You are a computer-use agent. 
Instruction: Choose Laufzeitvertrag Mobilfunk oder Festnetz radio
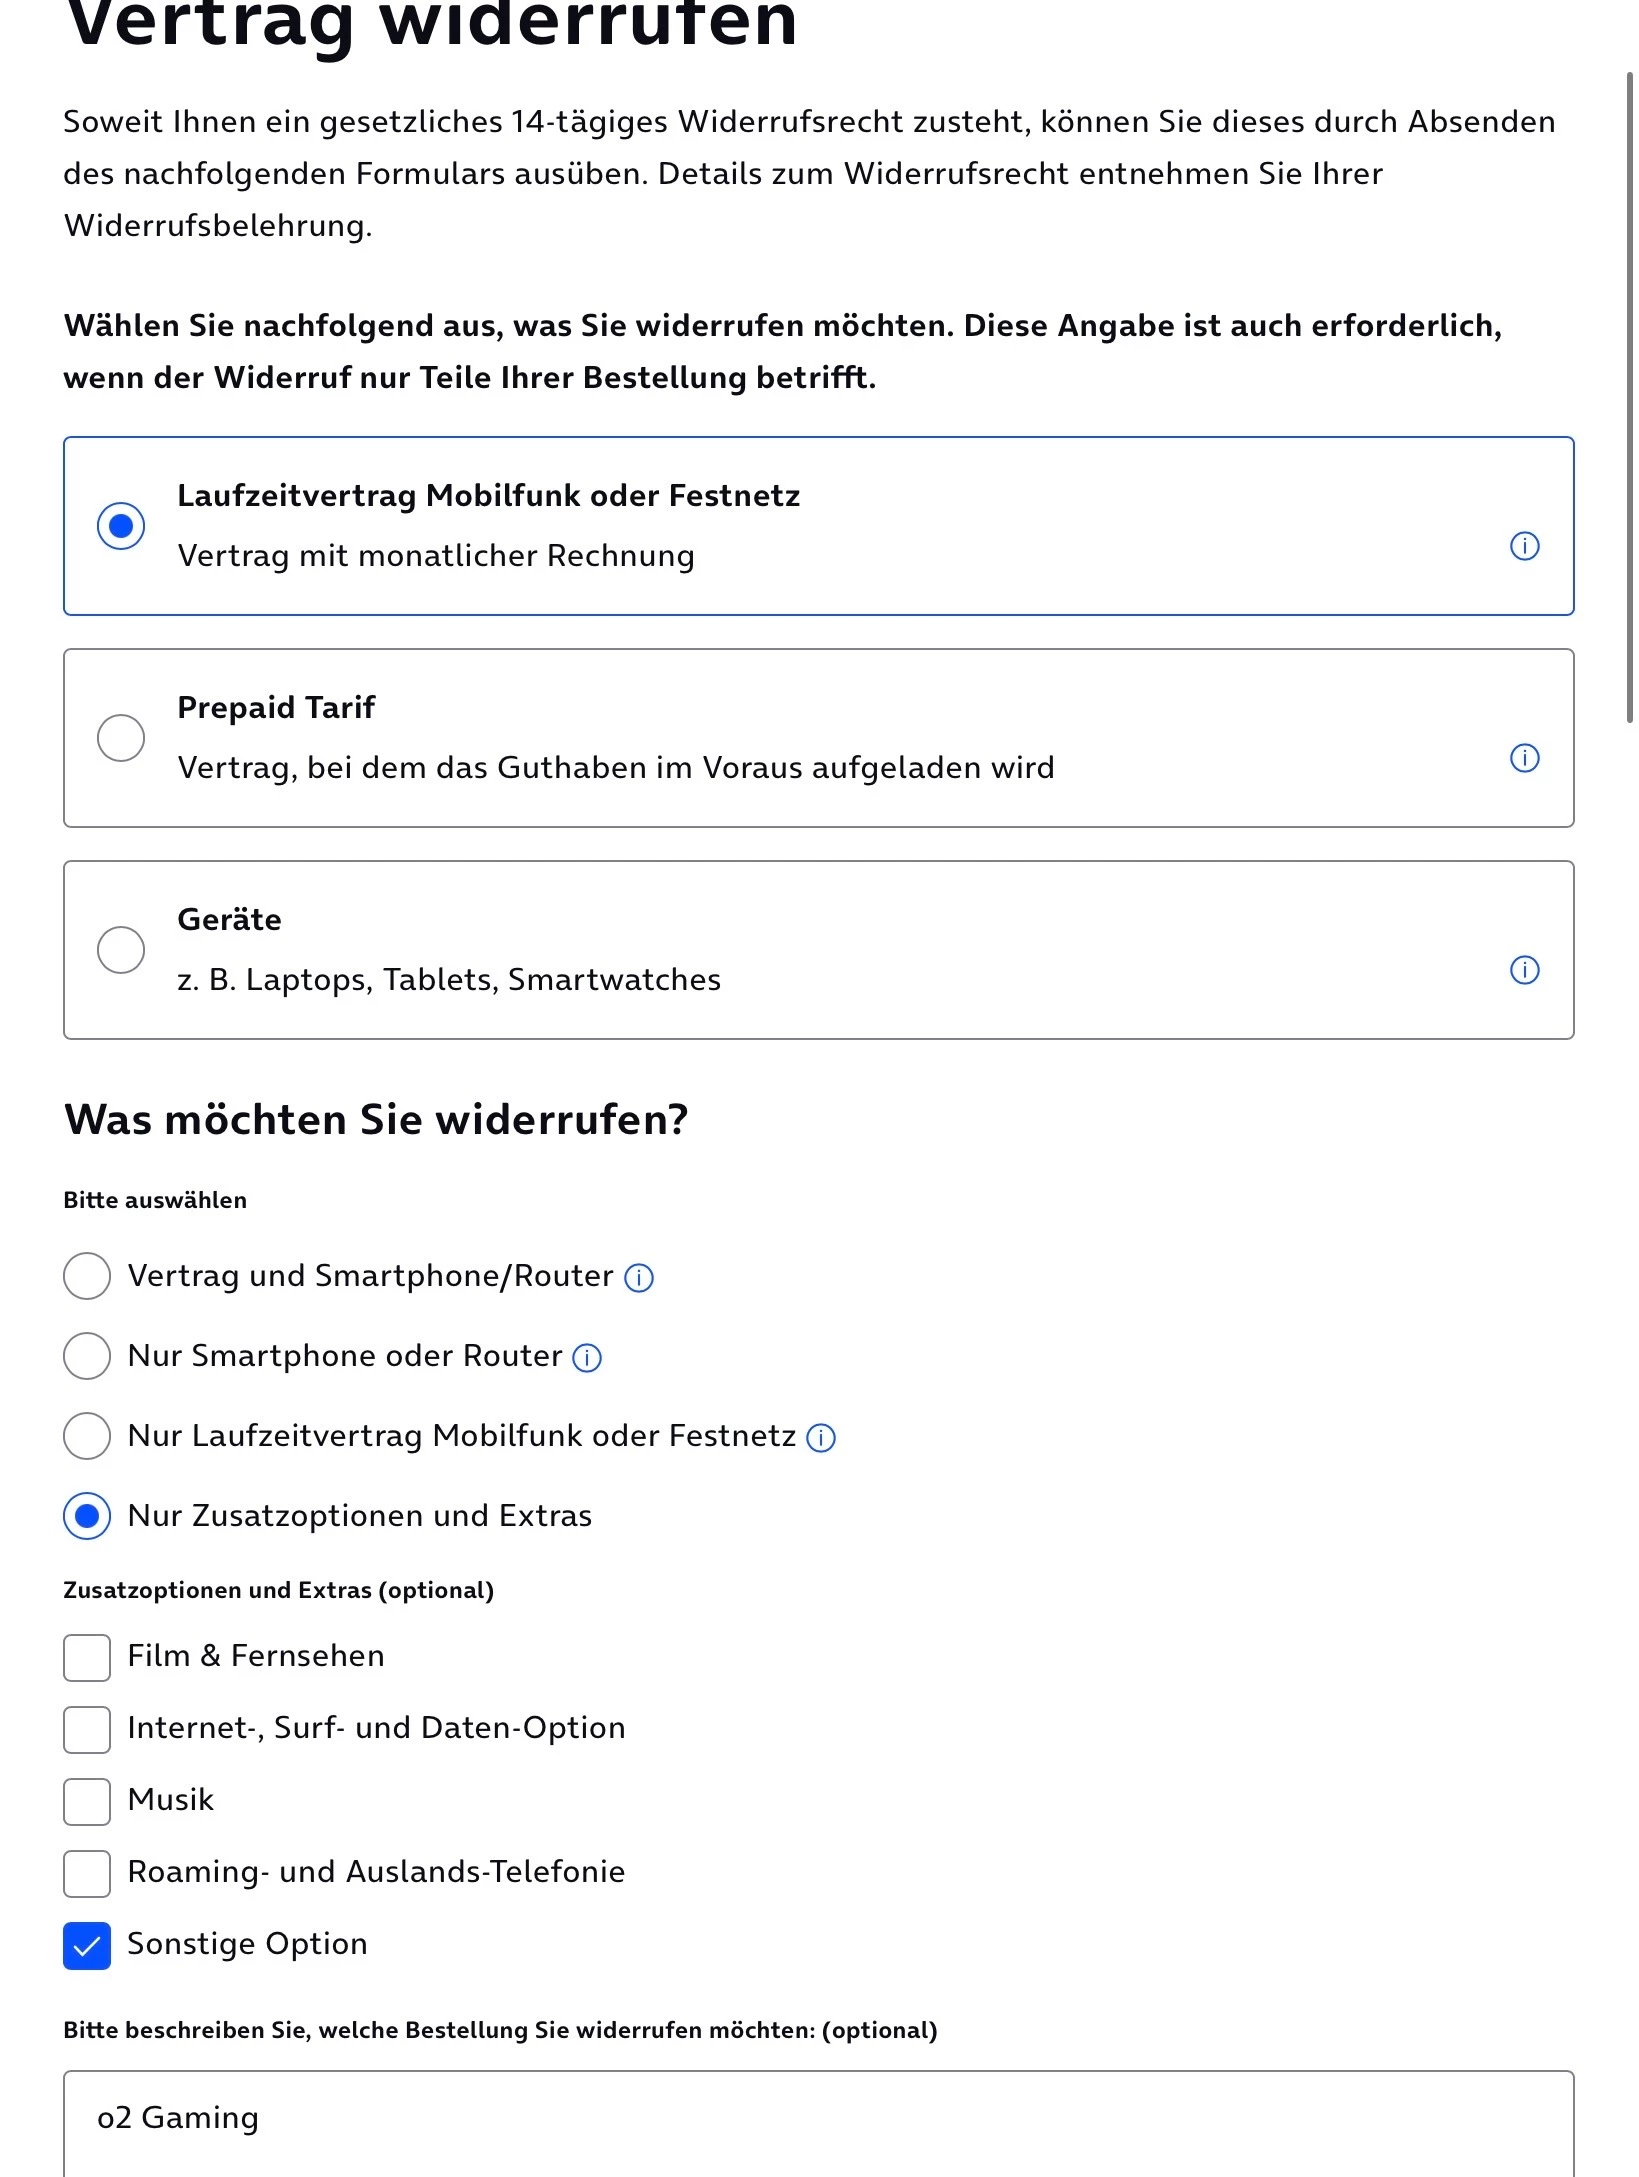121,526
